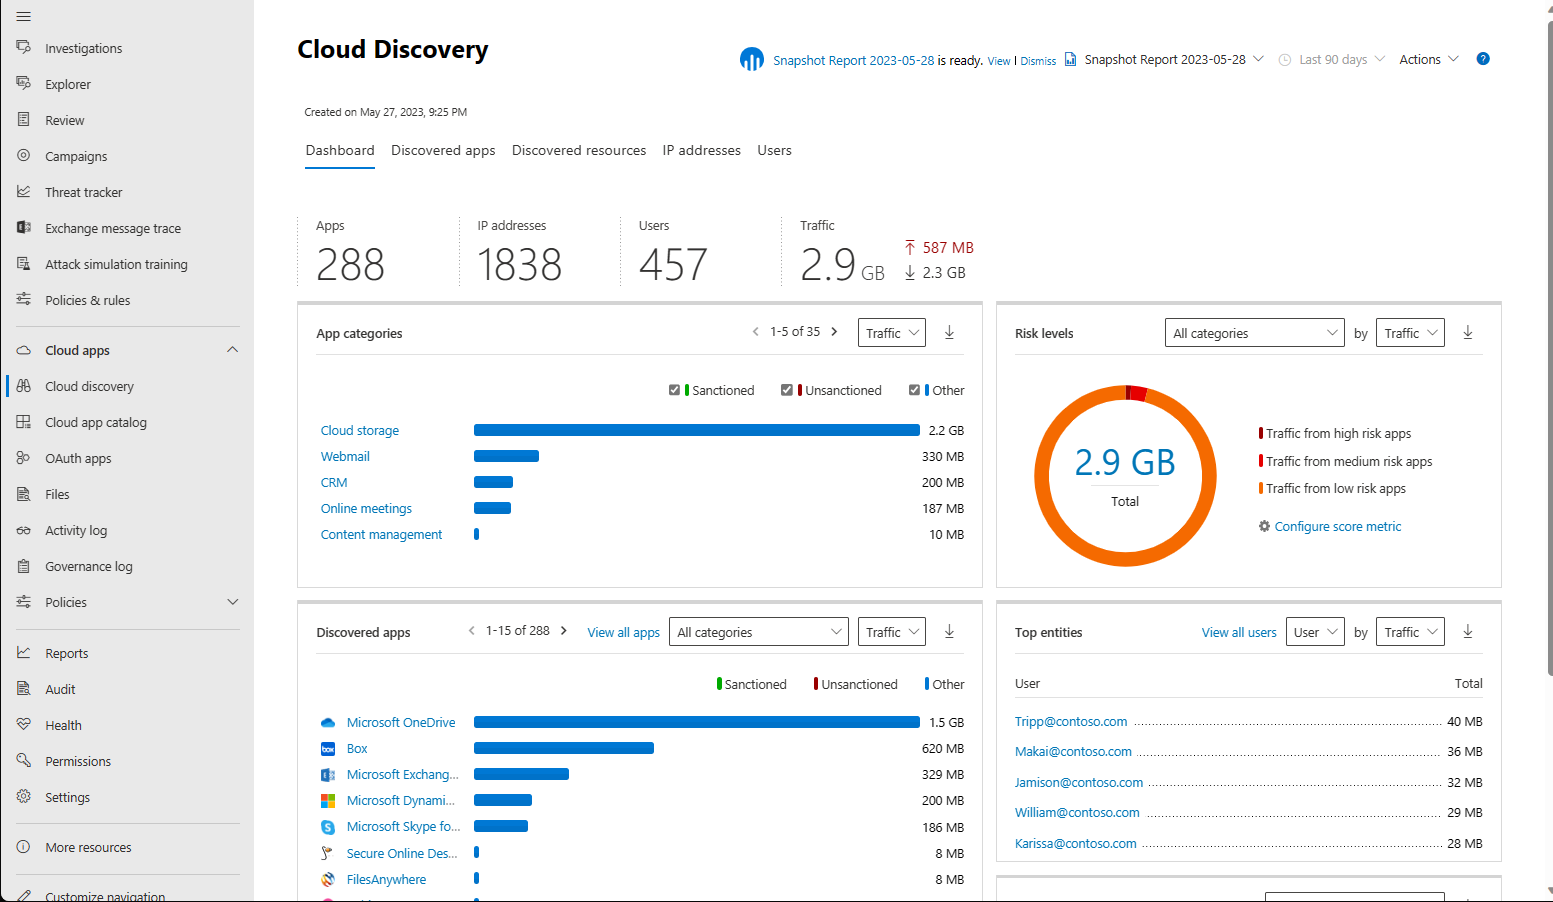Click the View all users link
1553x902 pixels.
coord(1239,632)
